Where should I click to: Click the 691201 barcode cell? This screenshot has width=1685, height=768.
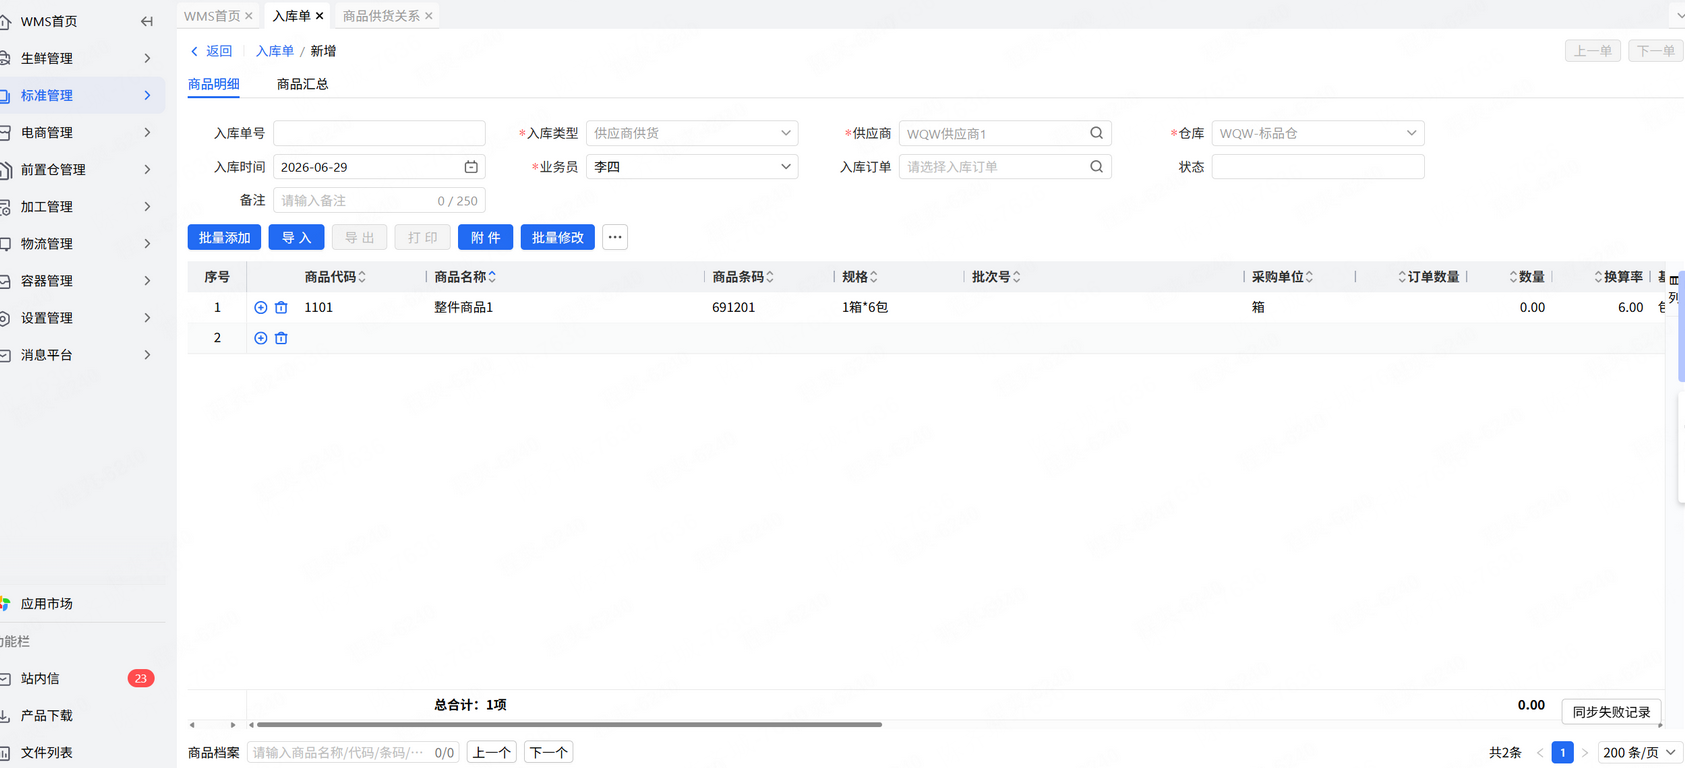[733, 308]
